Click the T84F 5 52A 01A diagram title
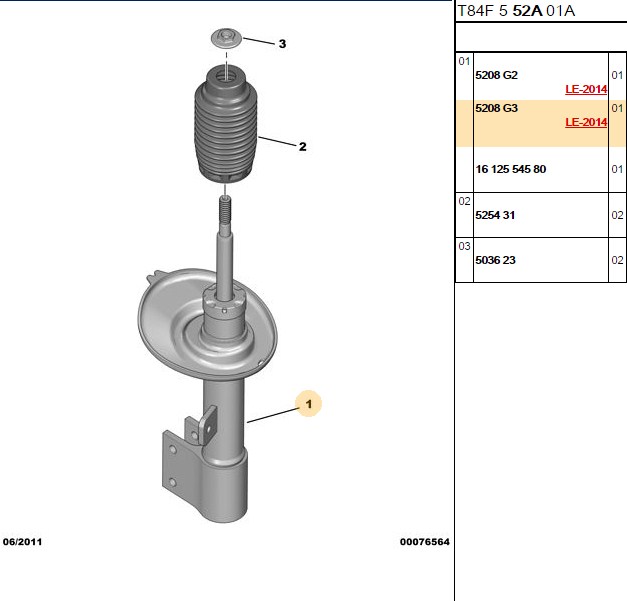Viewport: 627px width, 601px height. pos(516,11)
